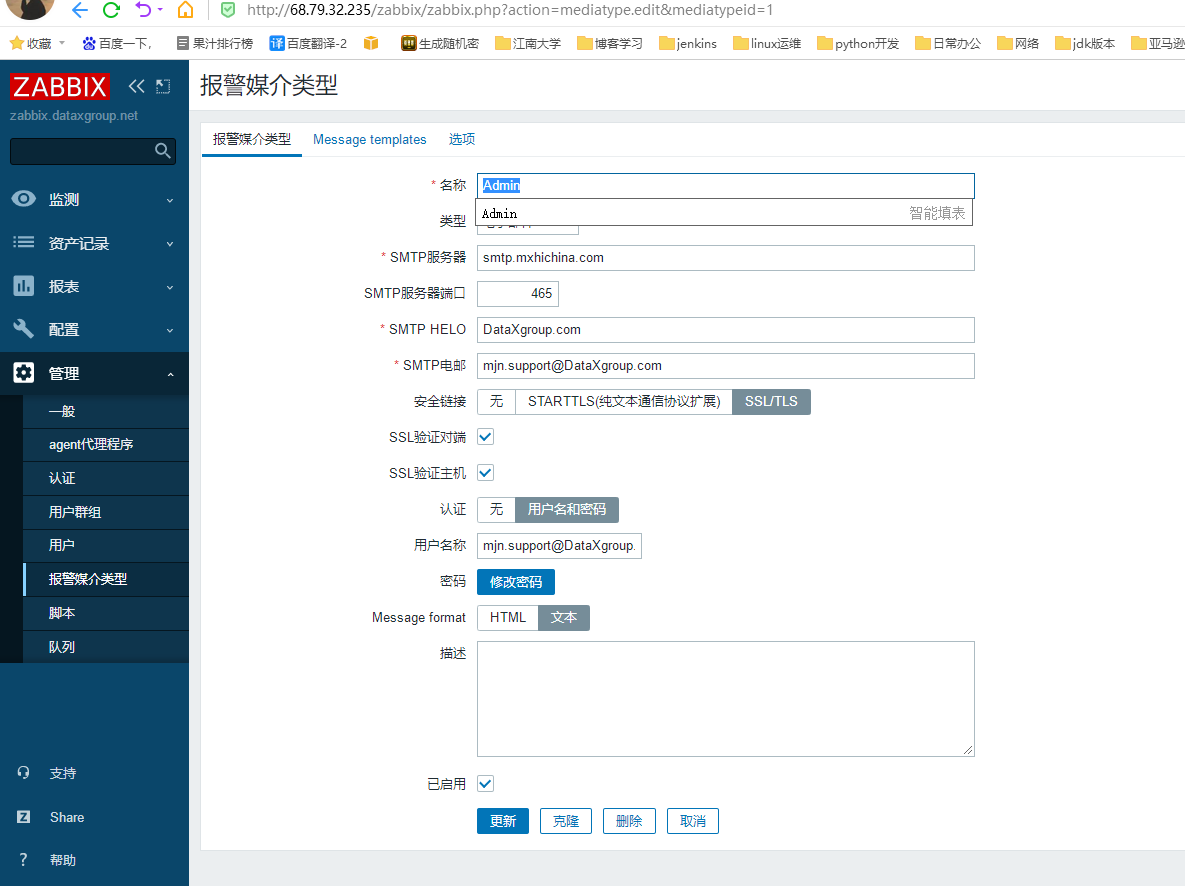Click the purple undo arrow icon
Image resolution: width=1185 pixels, height=886 pixels.
pos(144,10)
